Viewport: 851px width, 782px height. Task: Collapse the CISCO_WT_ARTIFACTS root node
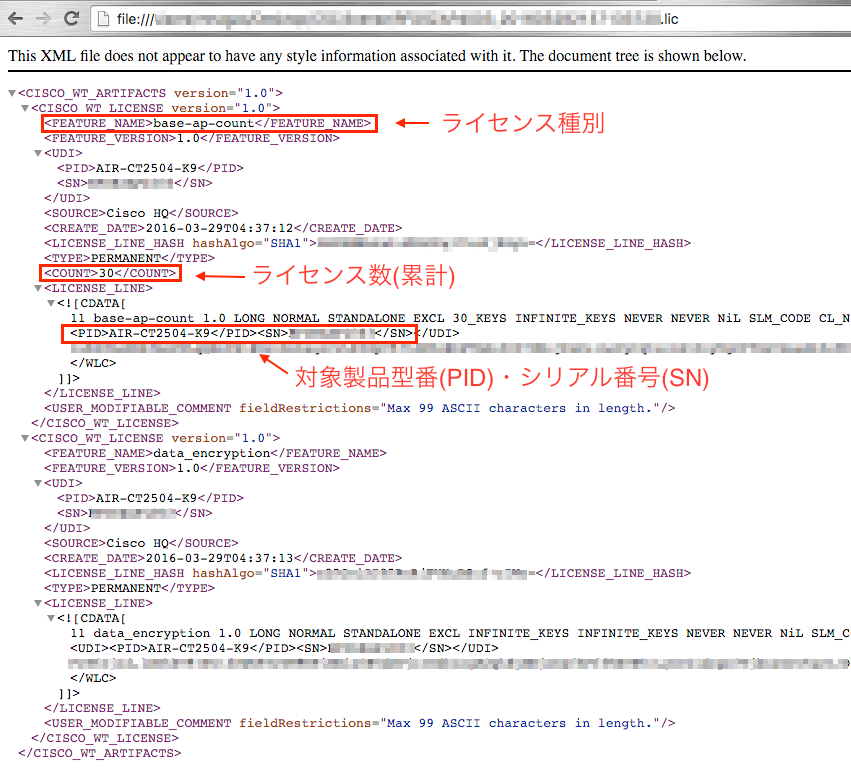pos(12,93)
